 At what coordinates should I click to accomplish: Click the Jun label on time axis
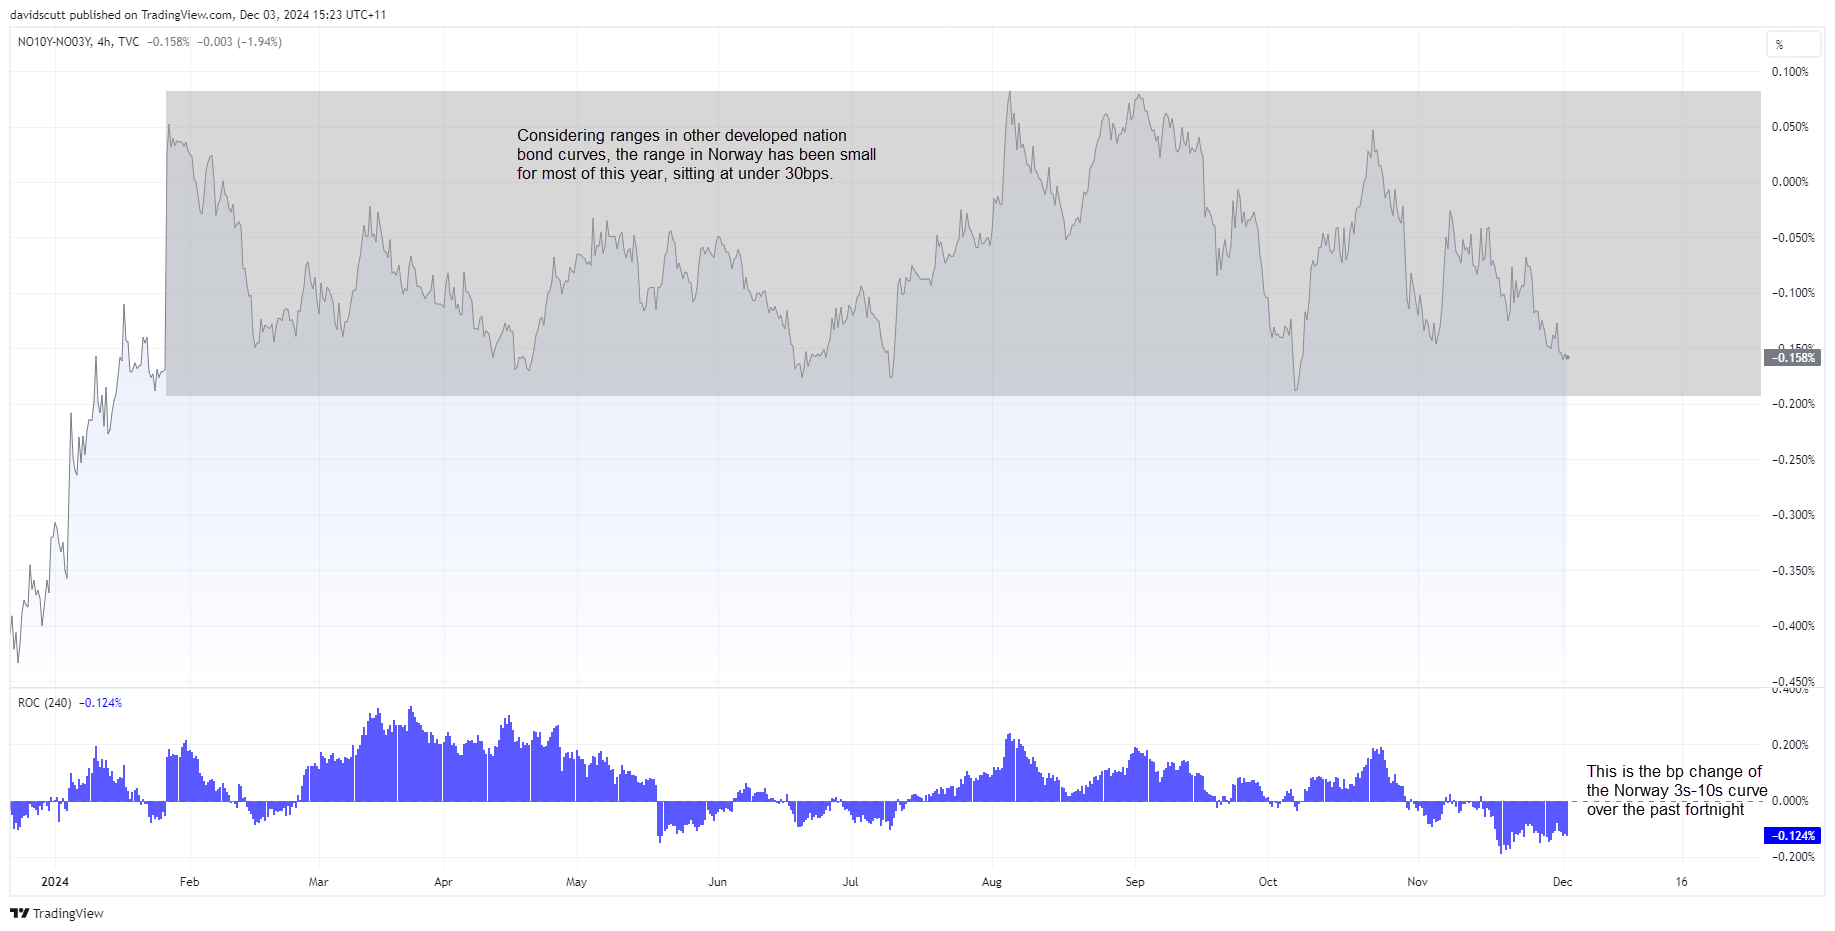717,882
